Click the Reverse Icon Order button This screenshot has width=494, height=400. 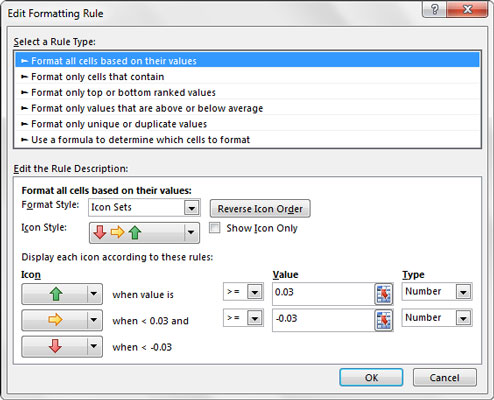point(260,209)
